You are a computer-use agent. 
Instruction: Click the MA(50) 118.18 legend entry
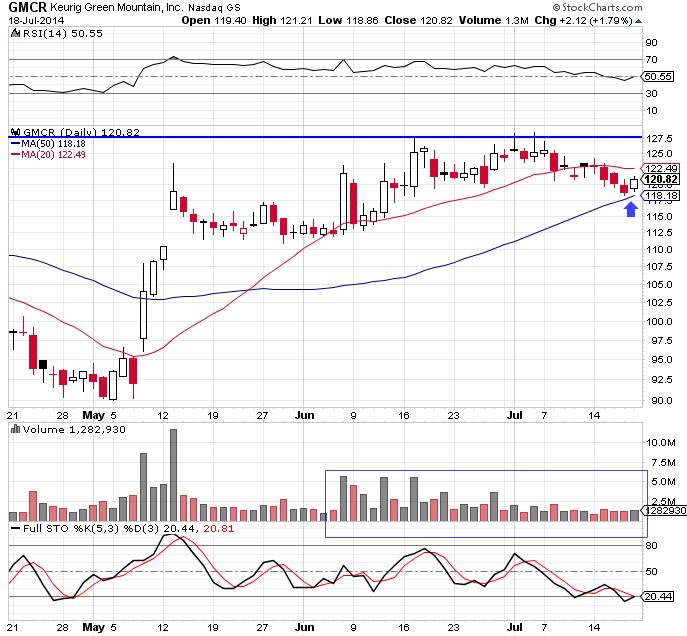[48, 144]
